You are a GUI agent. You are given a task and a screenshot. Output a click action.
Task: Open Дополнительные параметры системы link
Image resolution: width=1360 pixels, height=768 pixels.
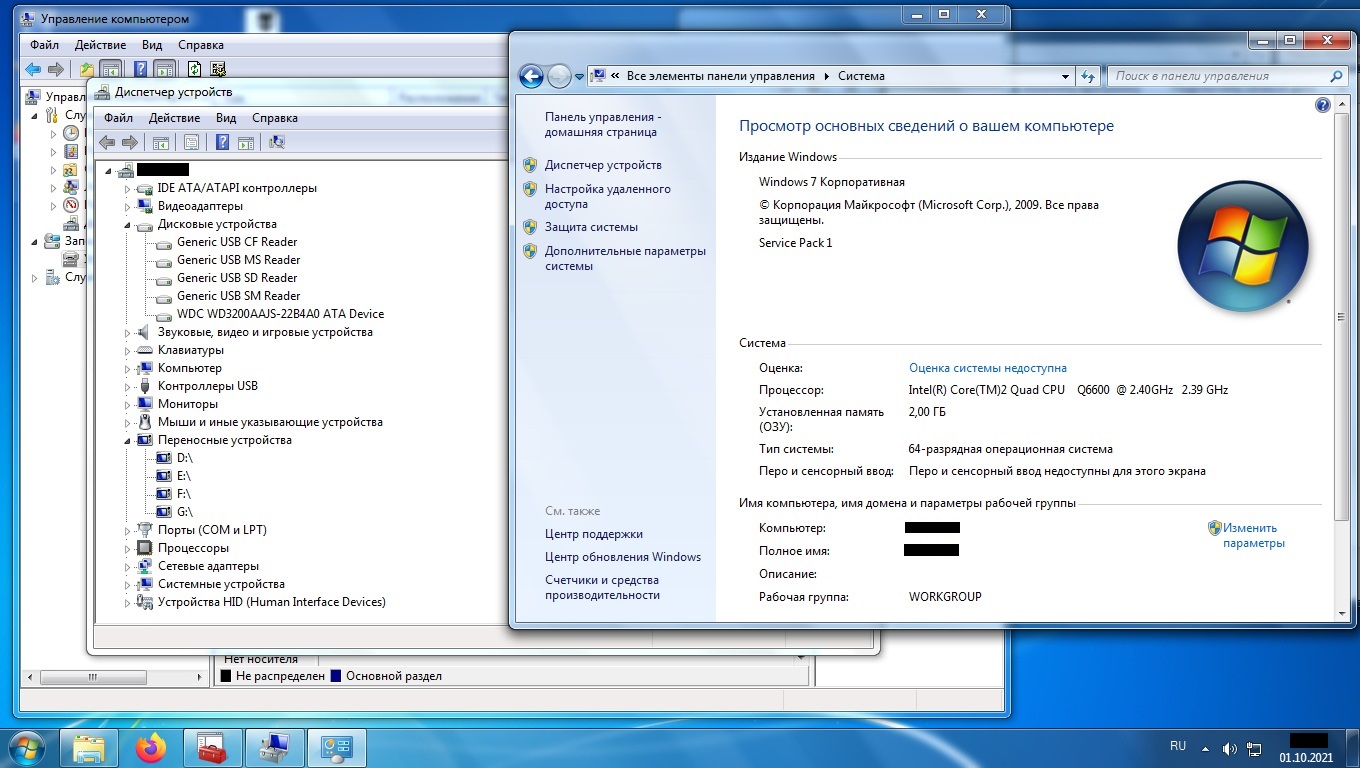[x=625, y=258]
